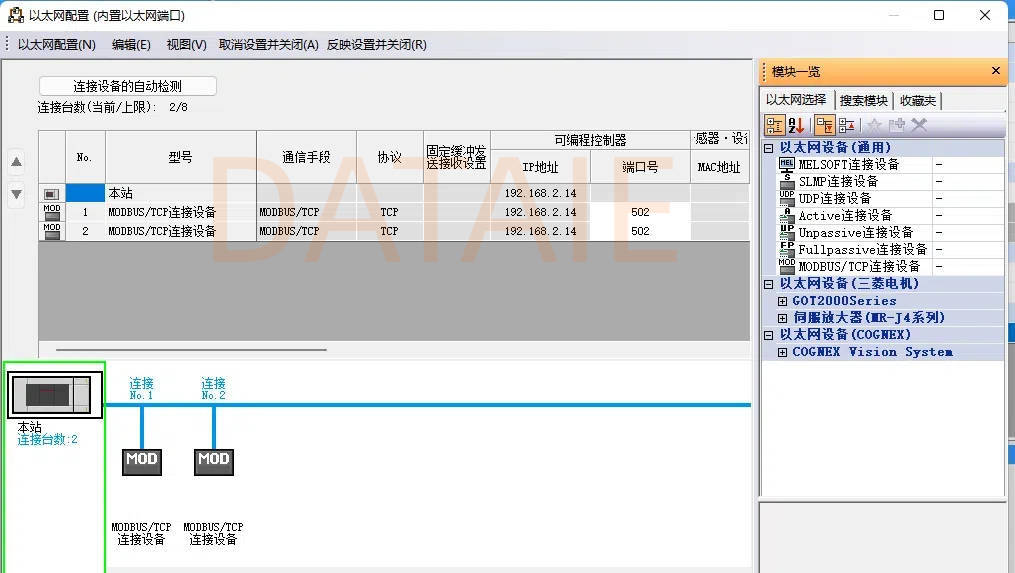Switch to the 以太网选择 tab

click(796, 100)
